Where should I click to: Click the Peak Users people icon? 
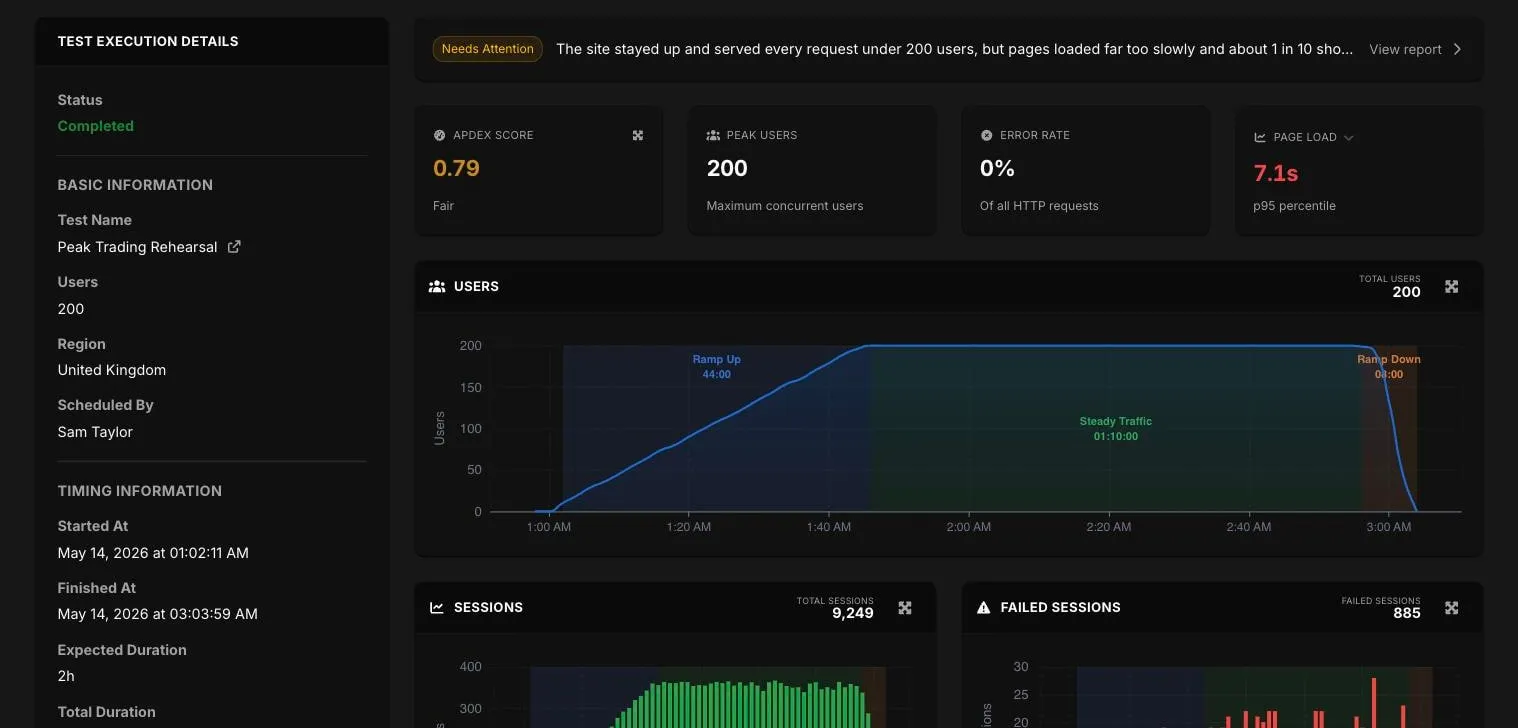(713, 135)
